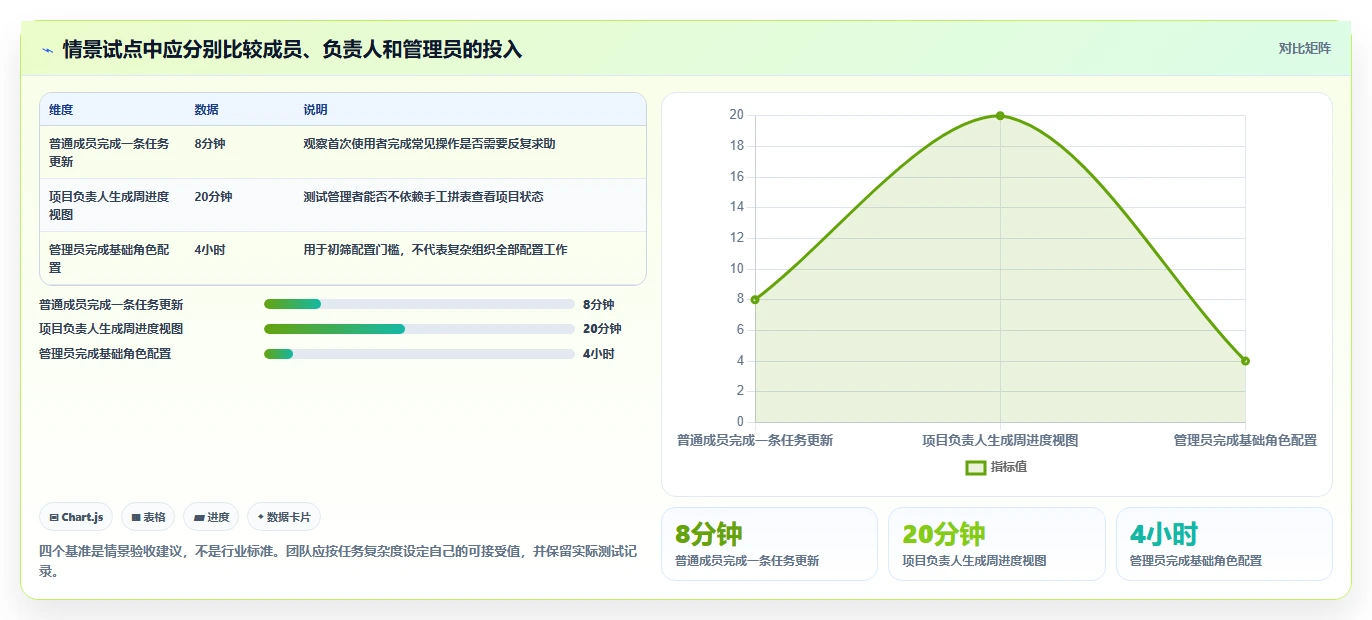1372x620 pixels.
Task: Click the 数据 column header
Action: pos(207,110)
